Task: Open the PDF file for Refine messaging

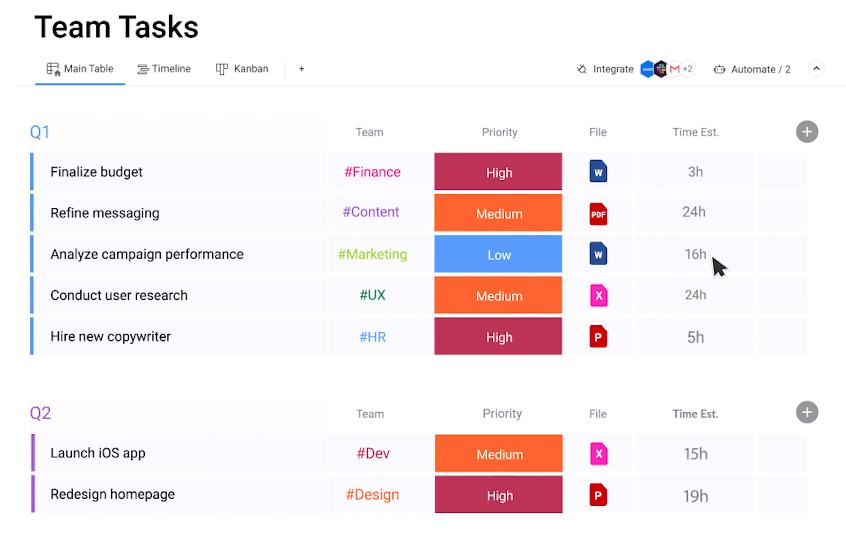Action: 598,213
